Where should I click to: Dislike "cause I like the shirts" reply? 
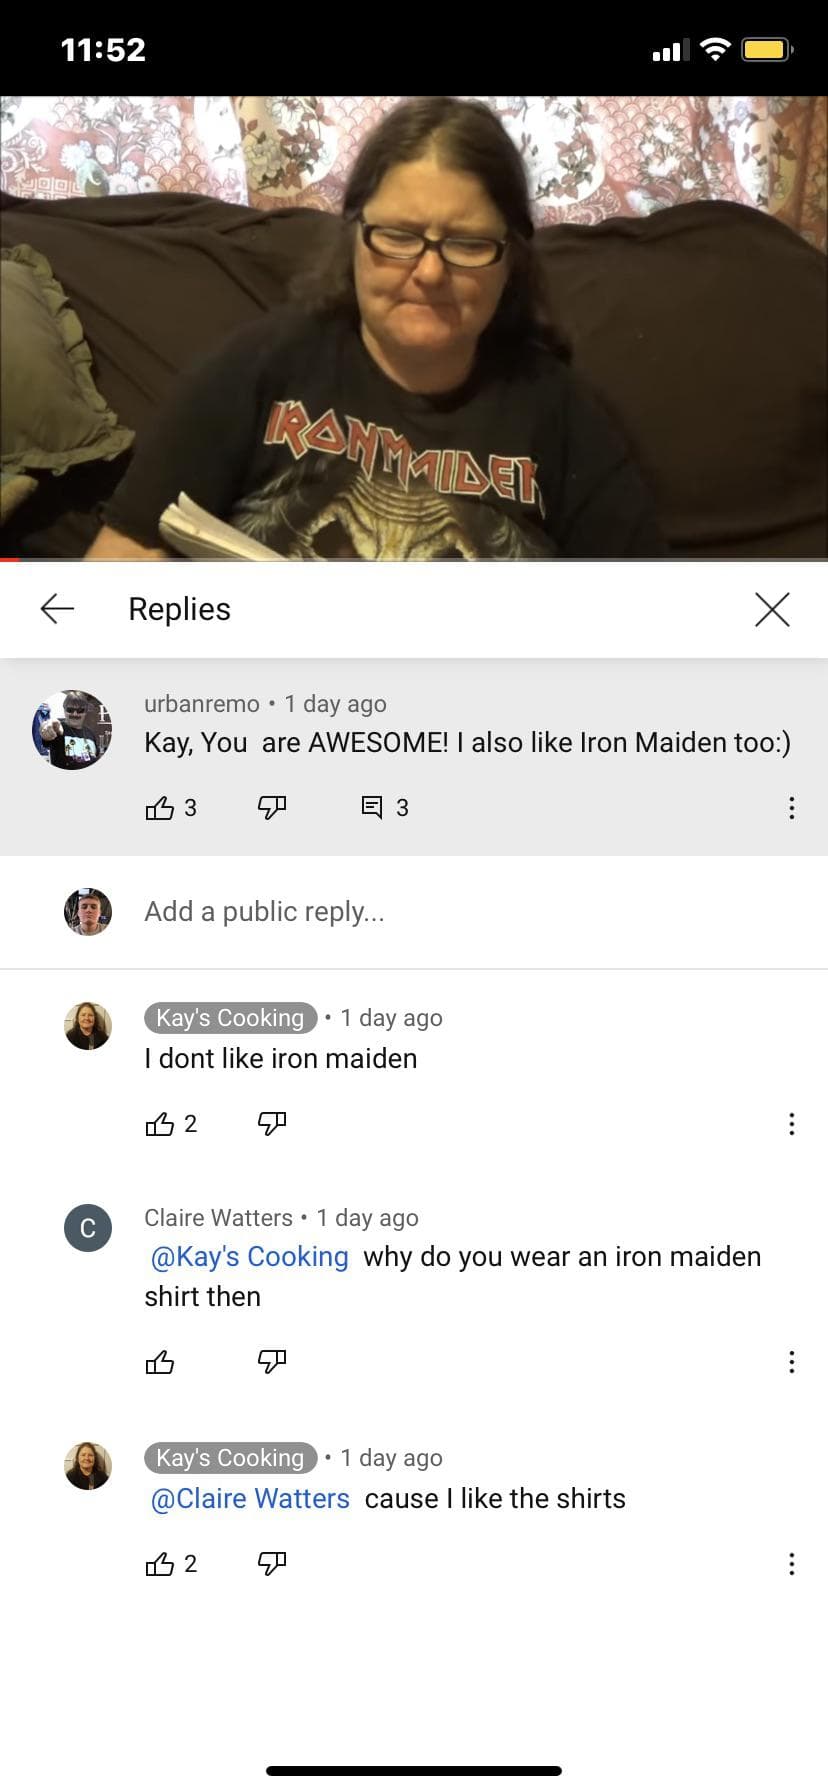pos(272,1564)
